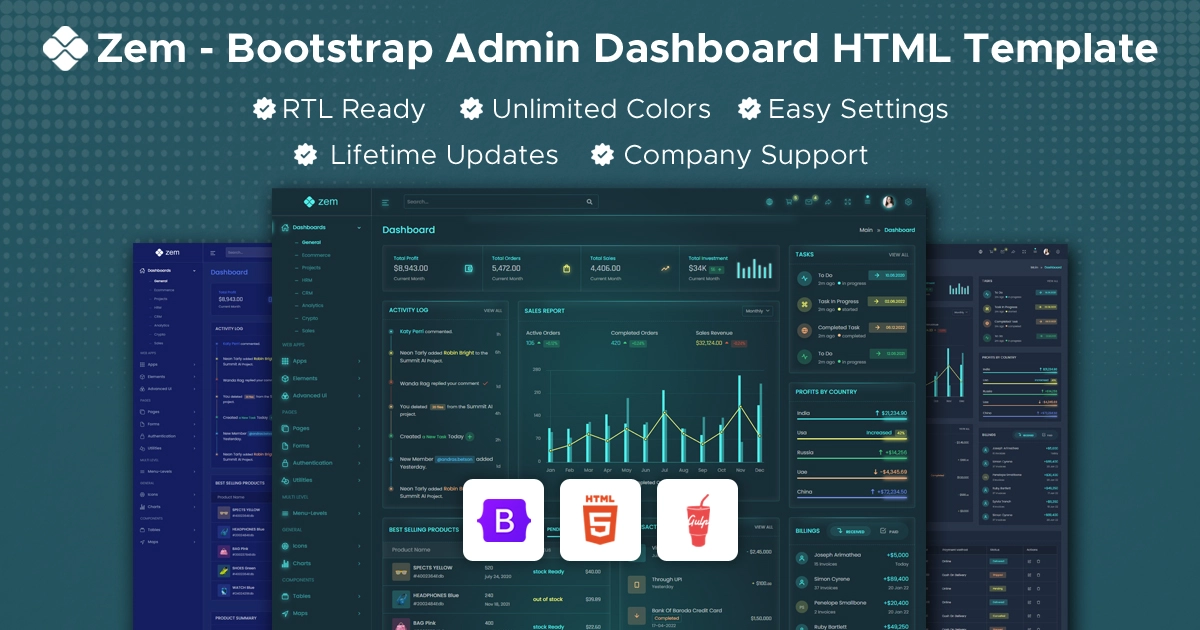
Task: Click the Authentication lock icon in center sidebar
Action: (285, 463)
